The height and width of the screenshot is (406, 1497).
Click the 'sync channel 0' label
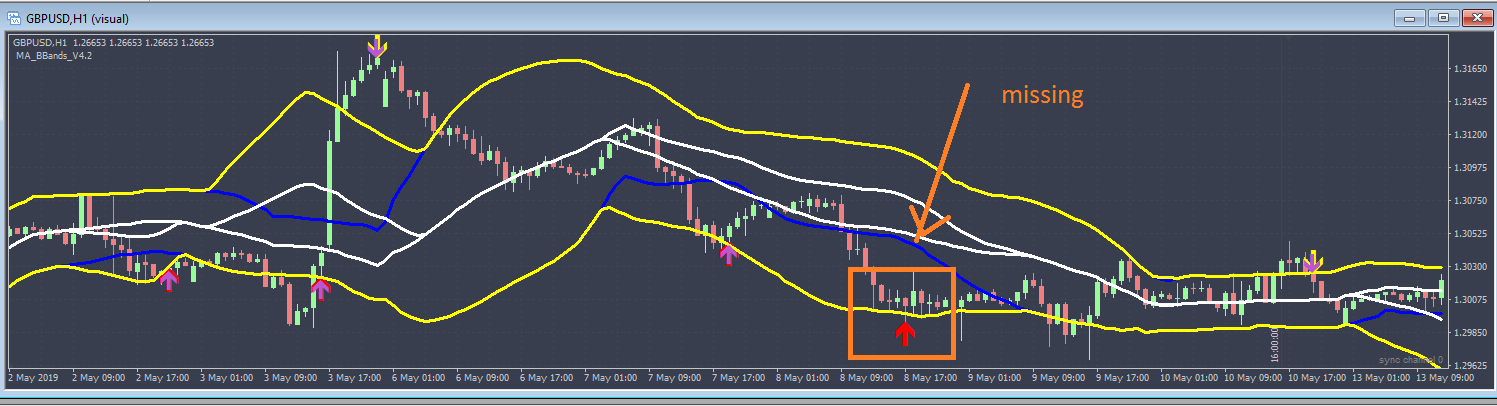(x=1410, y=359)
